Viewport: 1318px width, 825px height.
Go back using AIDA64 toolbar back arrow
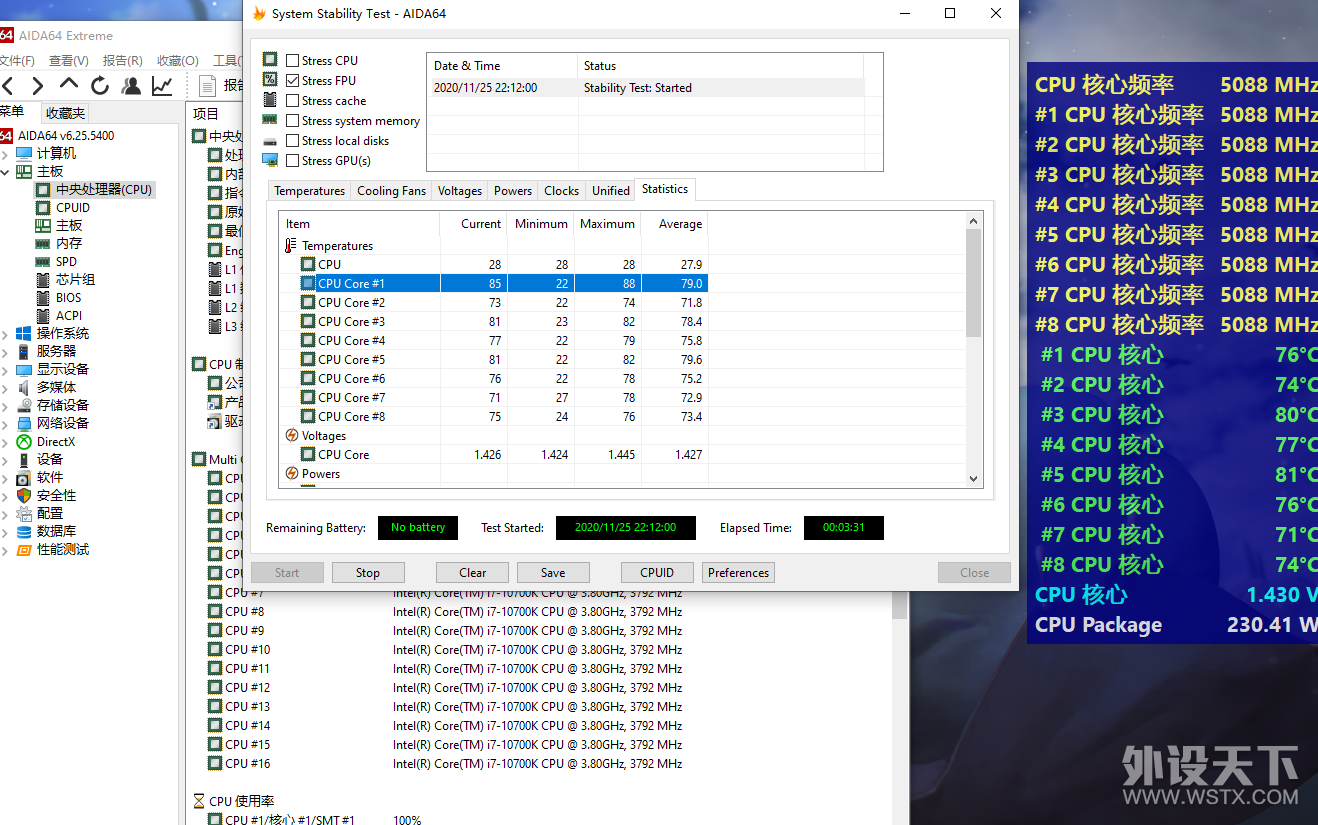pos(7,86)
